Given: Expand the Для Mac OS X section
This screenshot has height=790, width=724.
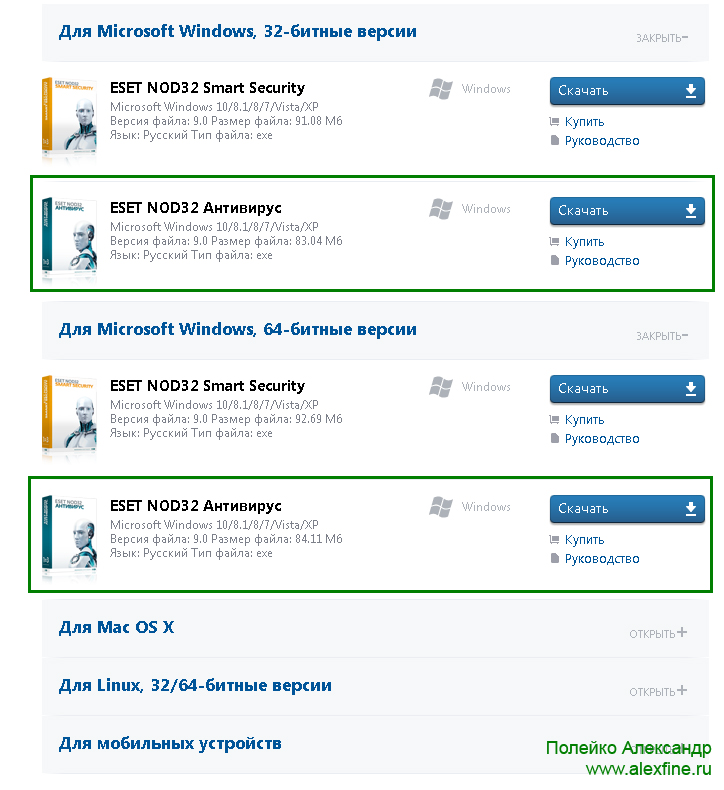Looking at the screenshot, I should [x=657, y=633].
